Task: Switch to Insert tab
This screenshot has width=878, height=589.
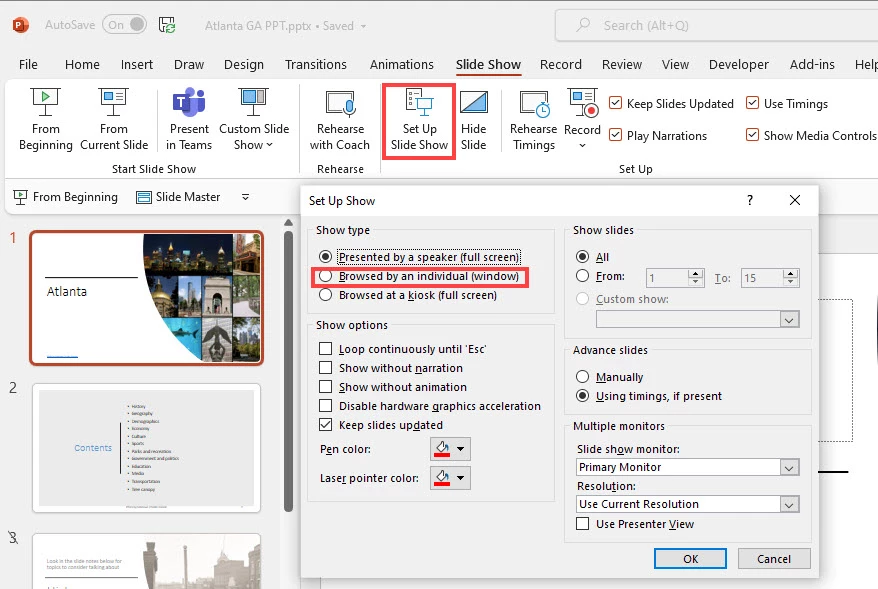Action: tap(137, 64)
